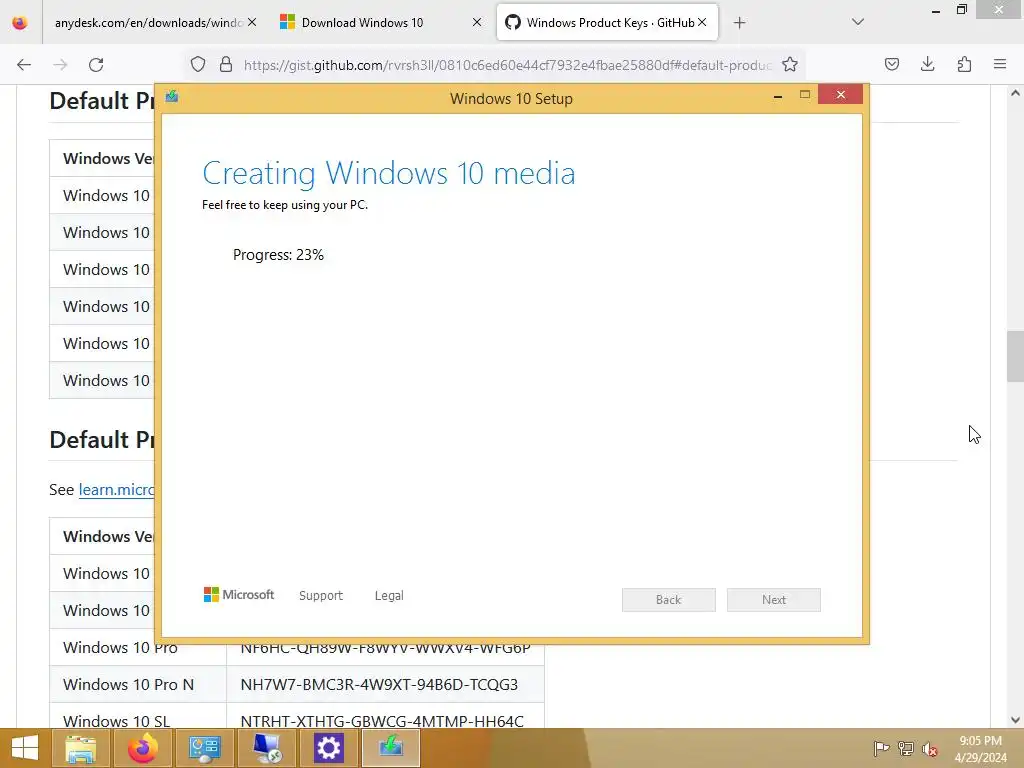Switch to Firefox on the taskbar

coord(142,748)
